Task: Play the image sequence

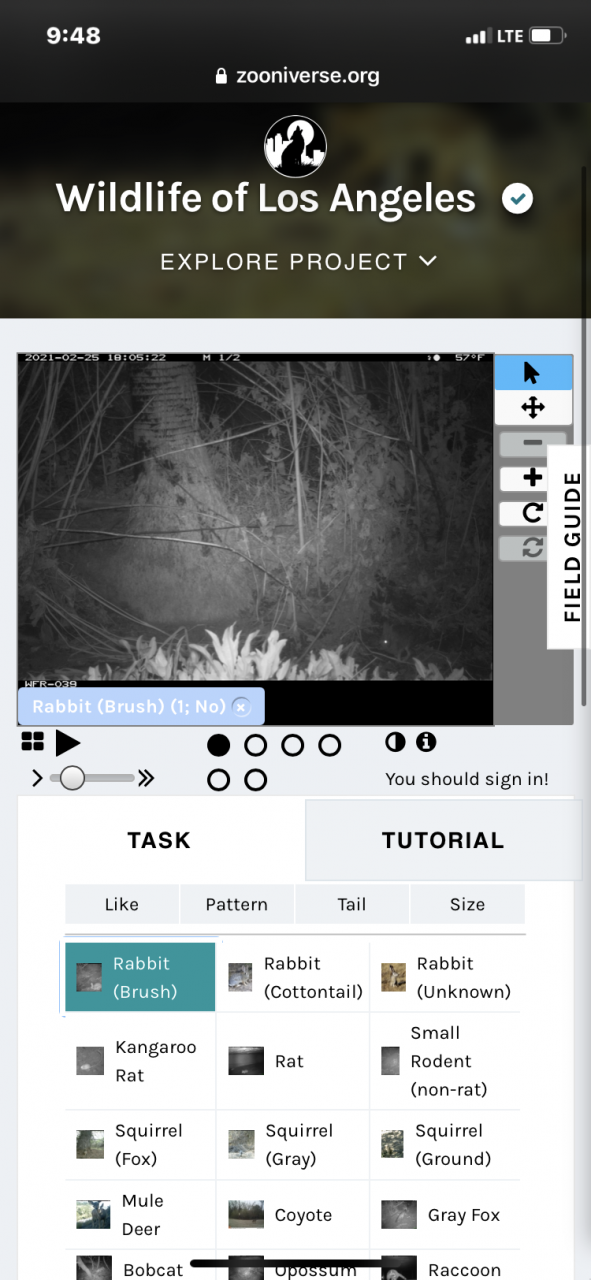Action: (67, 743)
